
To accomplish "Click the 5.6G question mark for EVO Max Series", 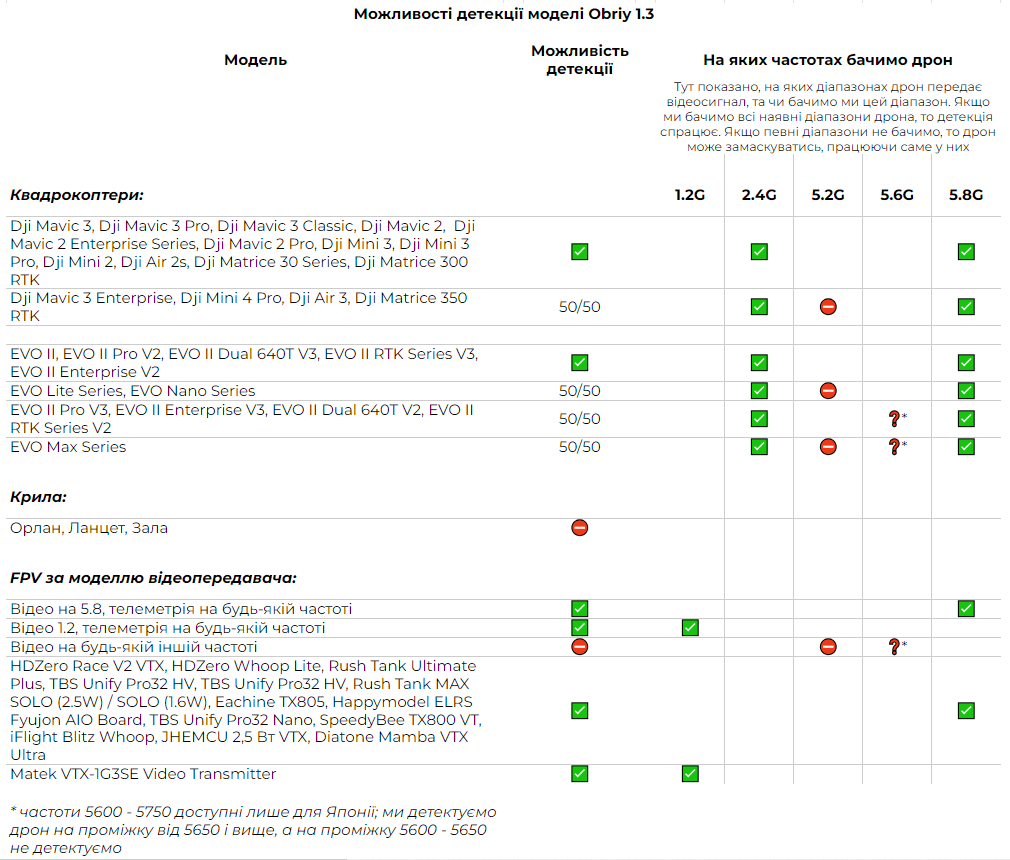I will point(895,447).
